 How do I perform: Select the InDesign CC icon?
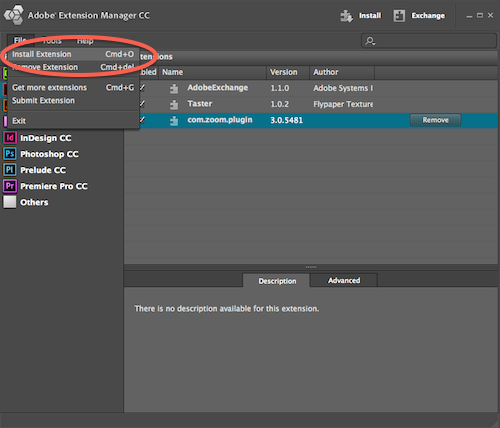coord(10,138)
